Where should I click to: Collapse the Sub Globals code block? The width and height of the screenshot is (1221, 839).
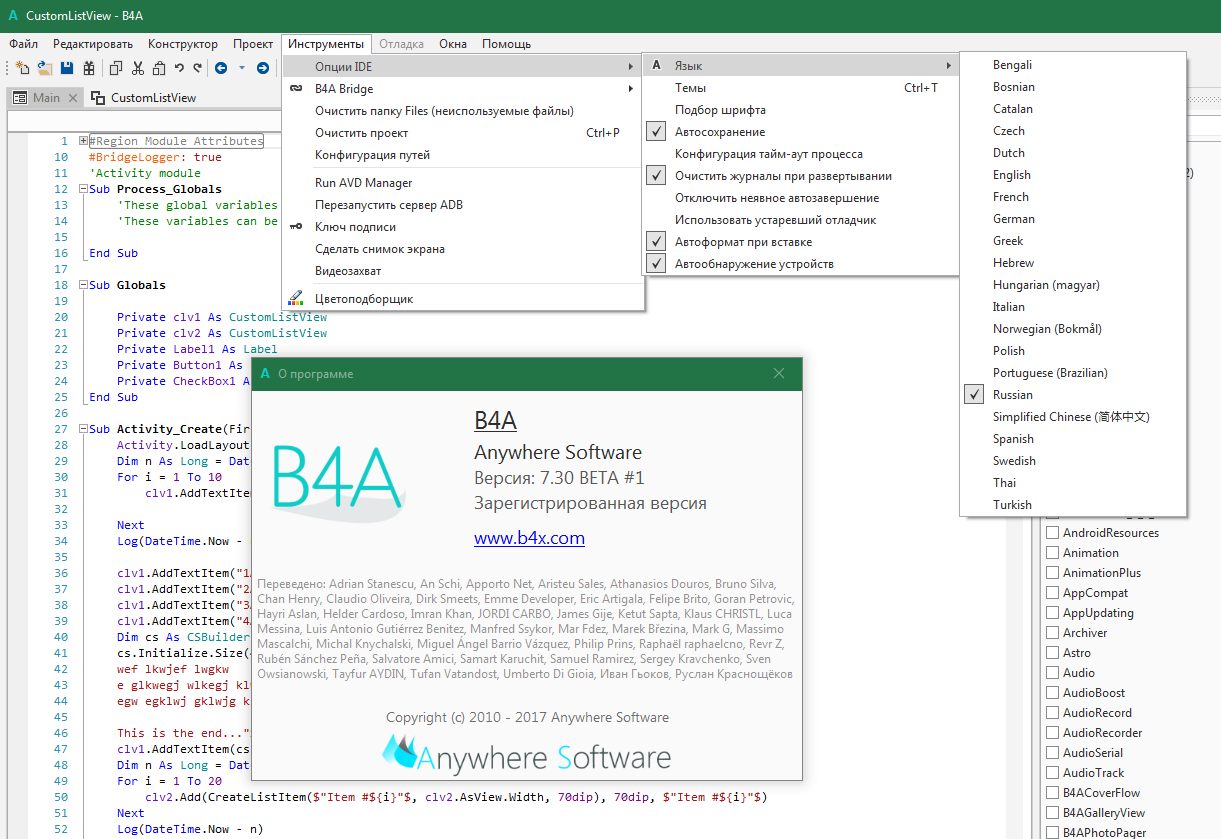click(x=83, y=285)
